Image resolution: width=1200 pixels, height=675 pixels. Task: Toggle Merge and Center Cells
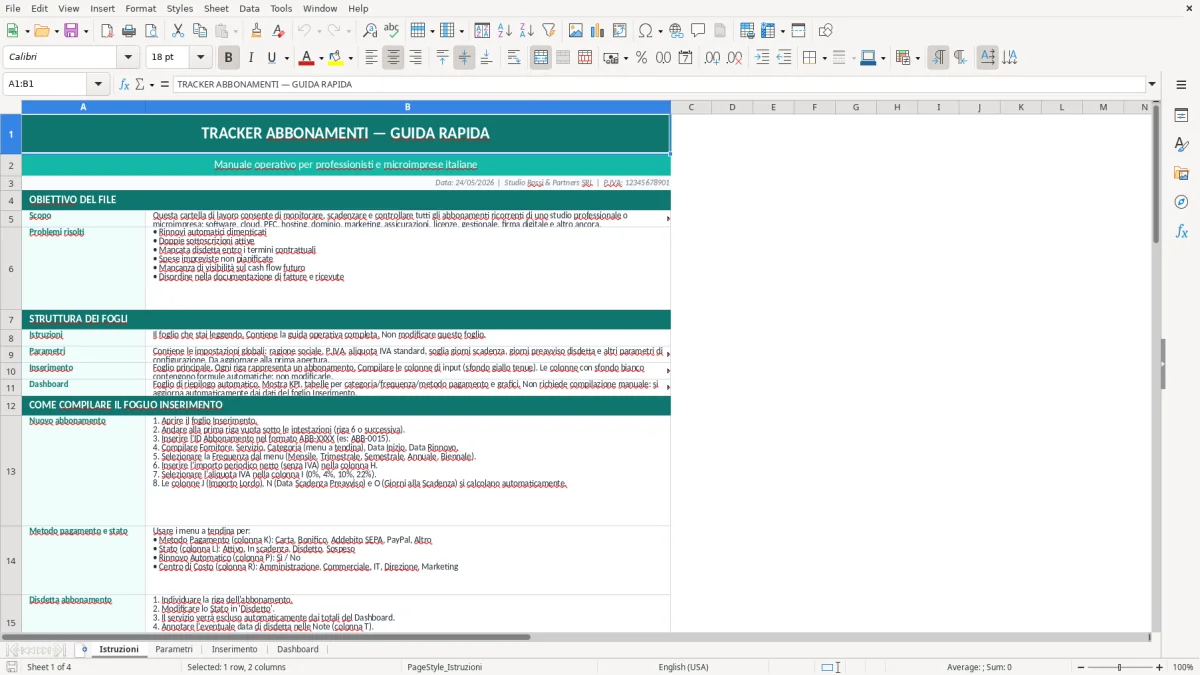[541, 58]
